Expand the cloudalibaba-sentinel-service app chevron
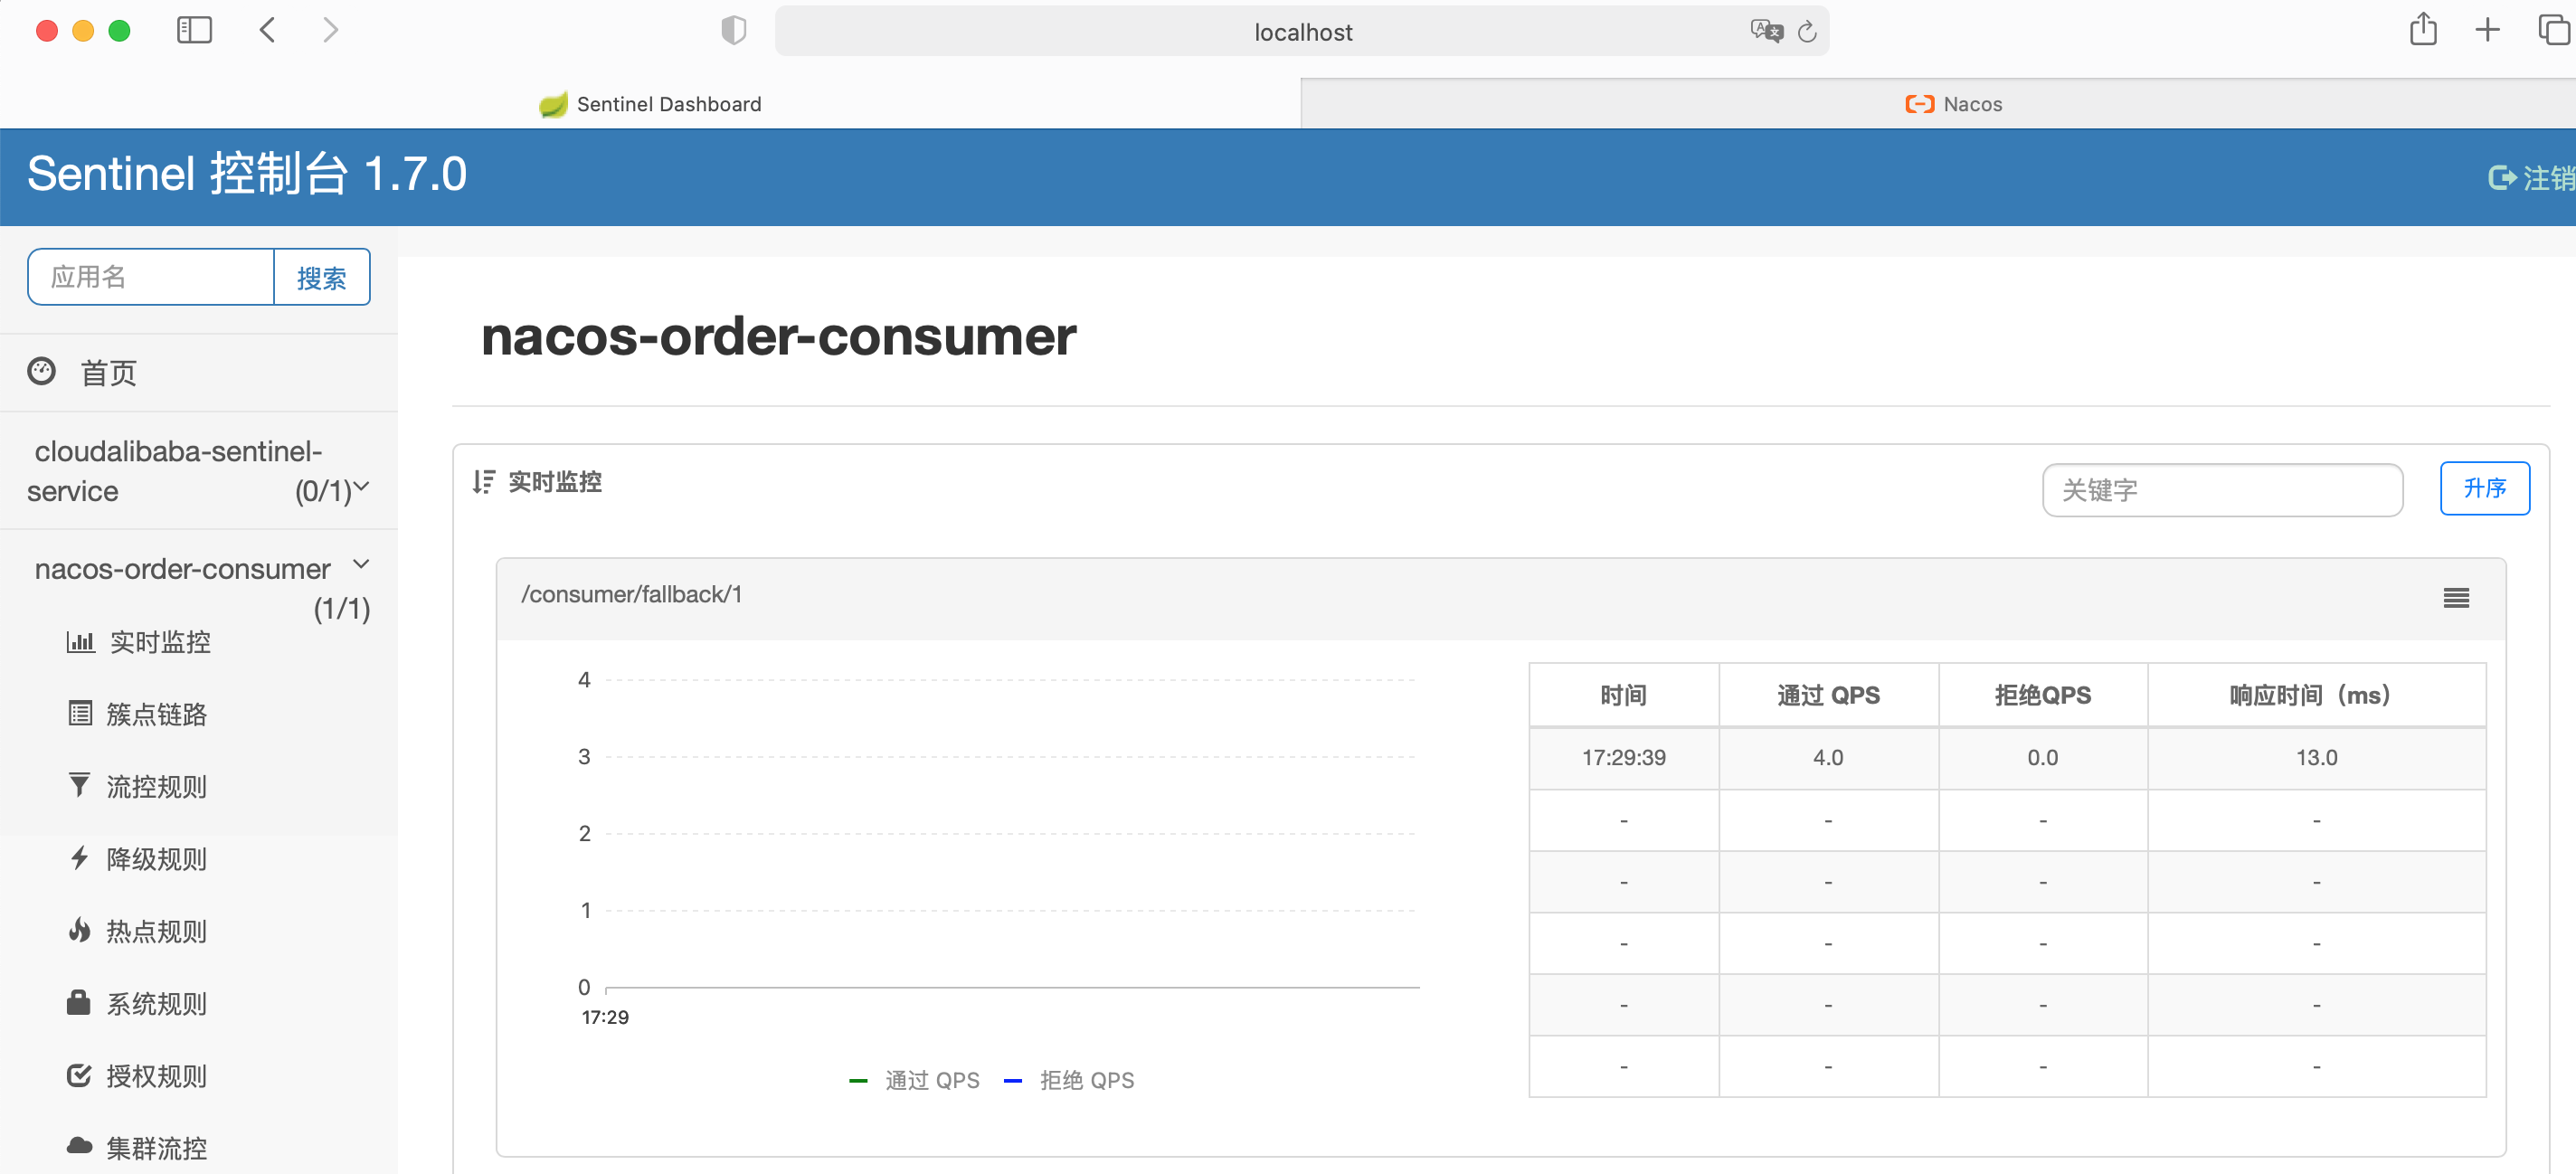 pos(362,487)
